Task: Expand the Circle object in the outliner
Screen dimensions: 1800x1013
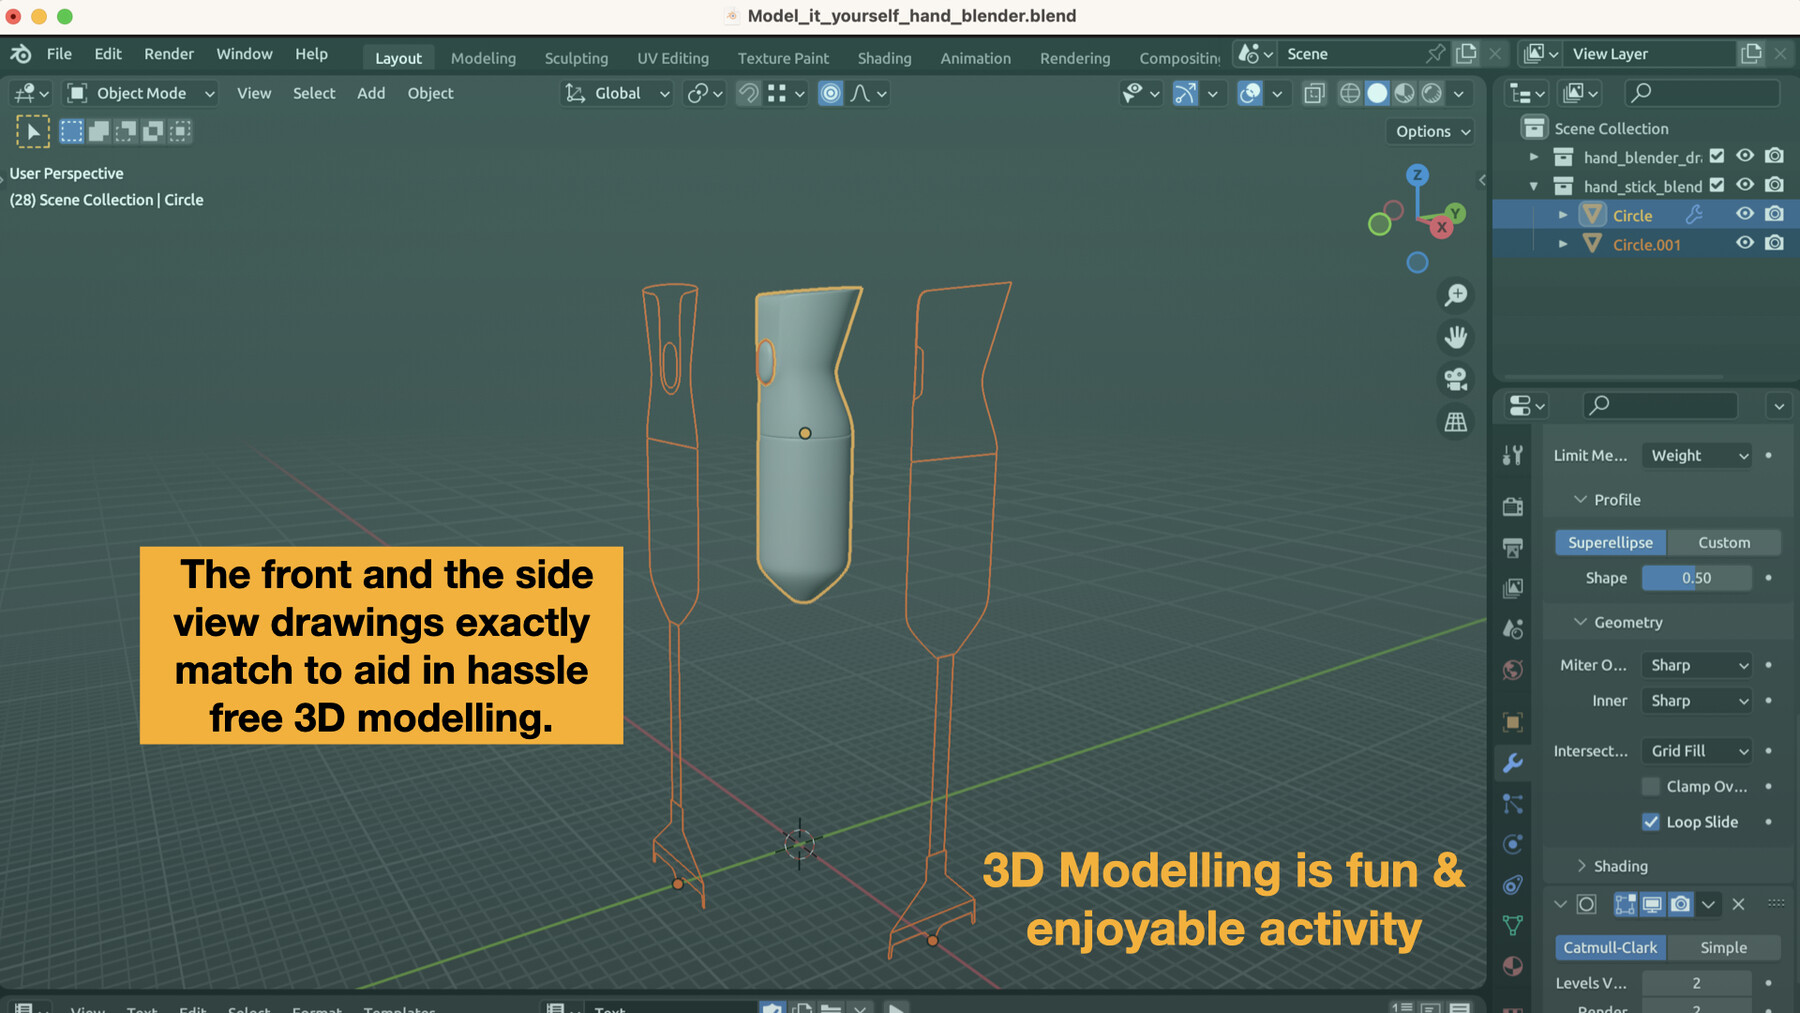Action: pyautogui.click(x=1564, y=214)
